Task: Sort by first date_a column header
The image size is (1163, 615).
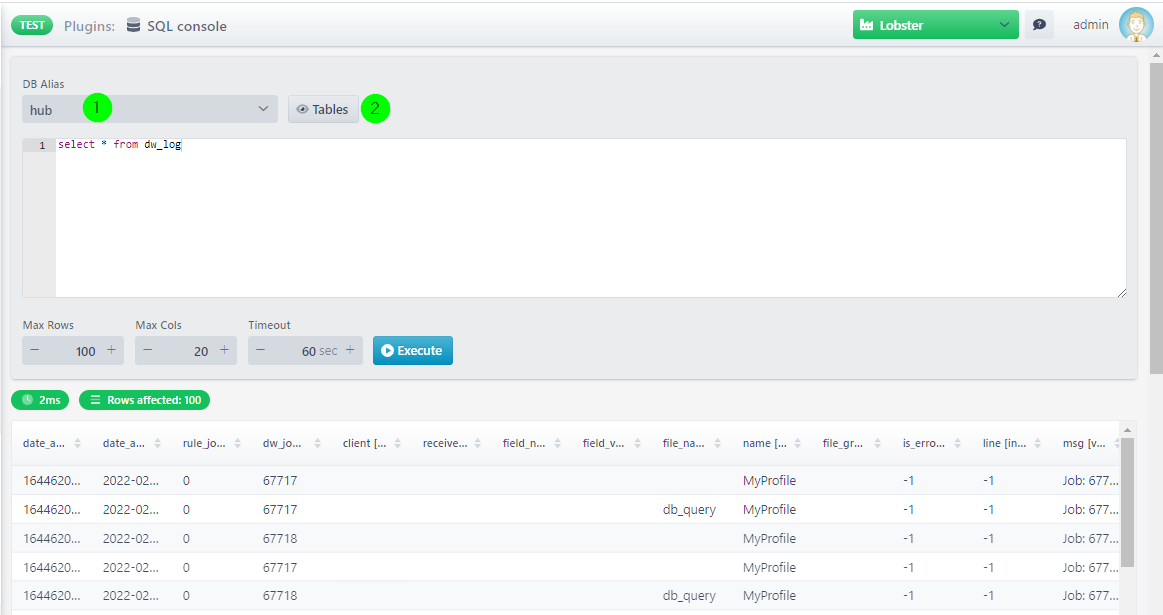Action: [52, 443]
